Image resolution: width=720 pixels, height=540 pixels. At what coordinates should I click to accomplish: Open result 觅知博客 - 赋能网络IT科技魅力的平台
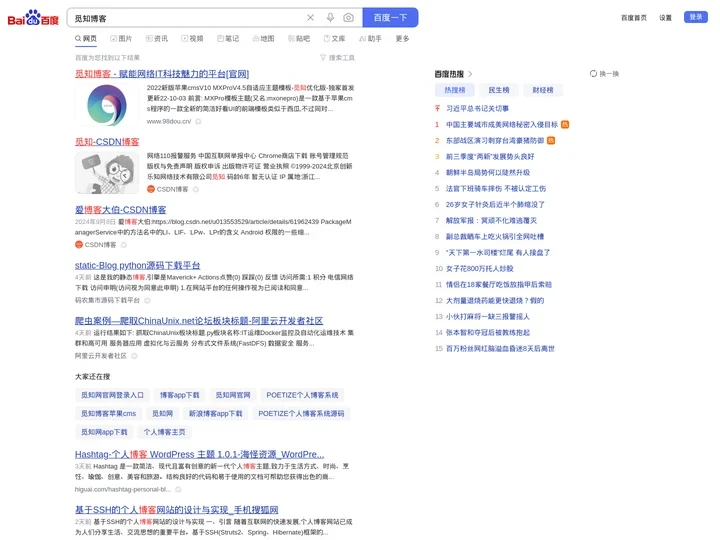162,74
